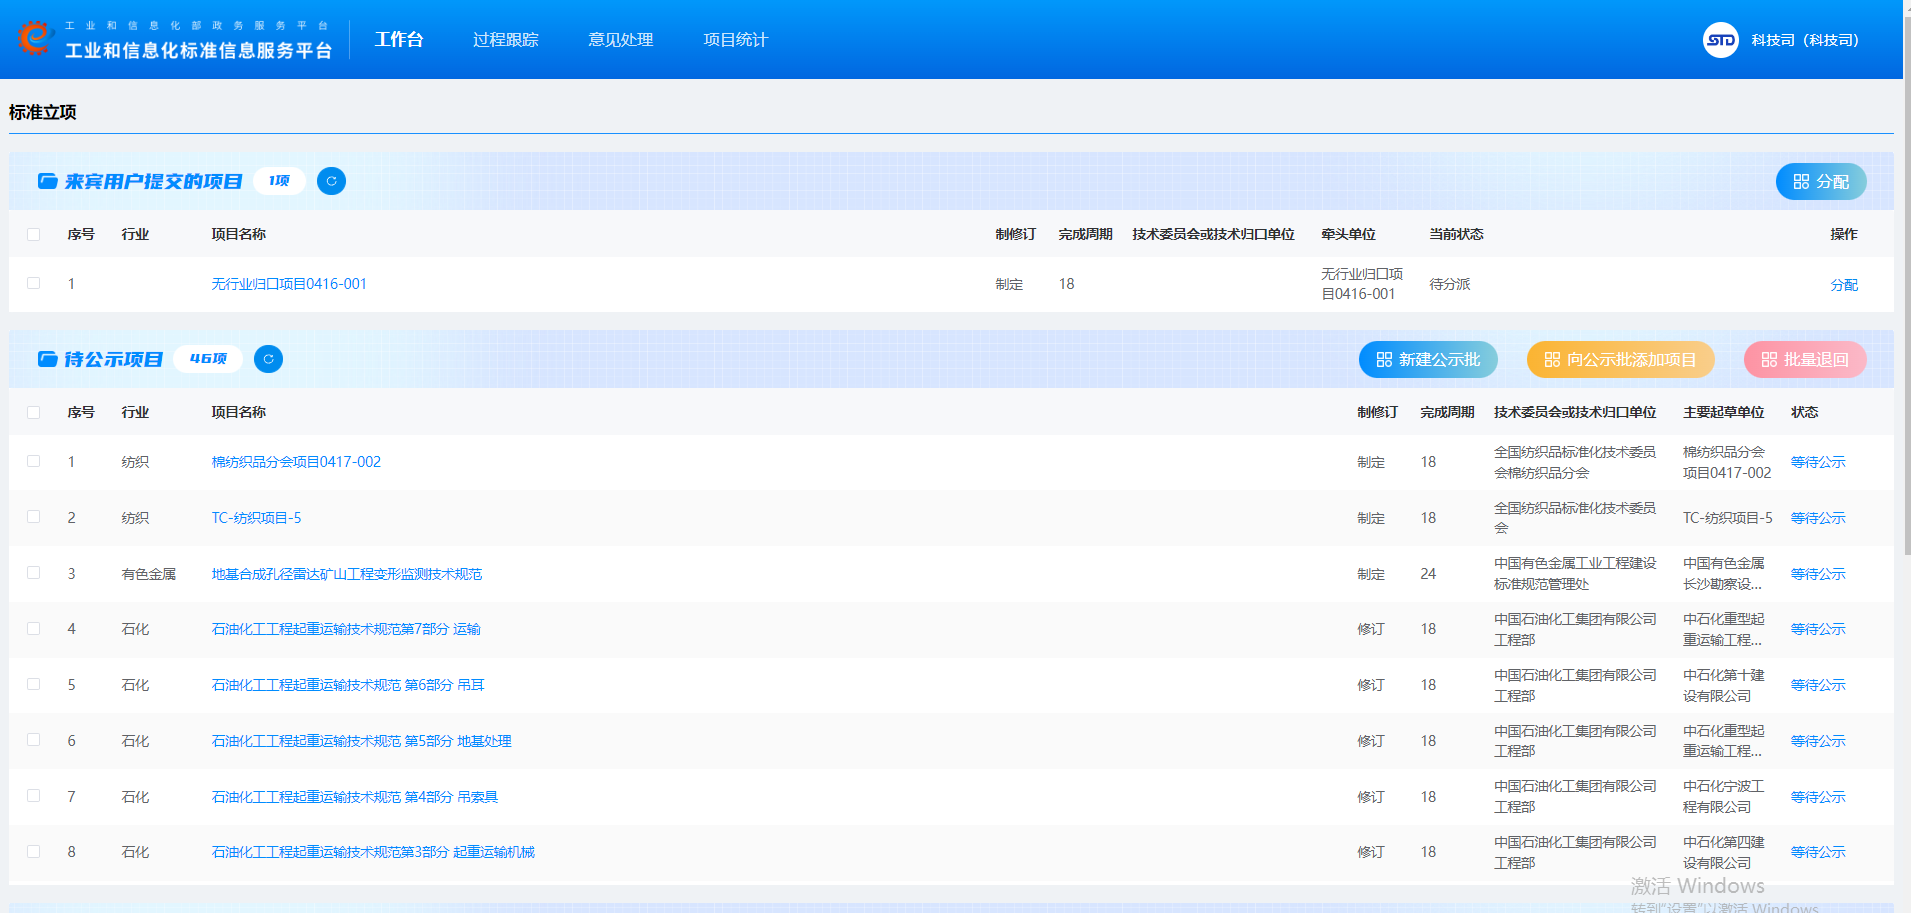Viewport: 1911px width, 913px height.
Task: Check the row for 无行业归口项目0416-001
Action: point(34,284)
